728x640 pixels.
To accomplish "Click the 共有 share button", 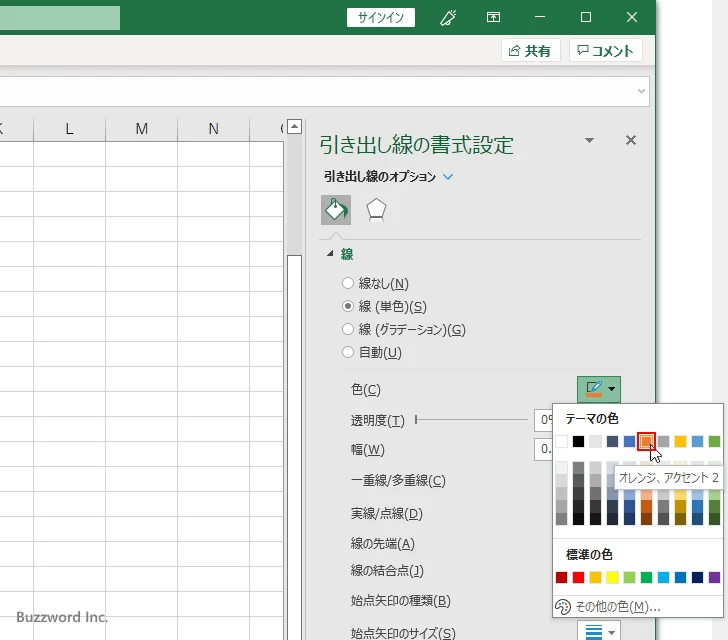I will click(x=530, y=51).
